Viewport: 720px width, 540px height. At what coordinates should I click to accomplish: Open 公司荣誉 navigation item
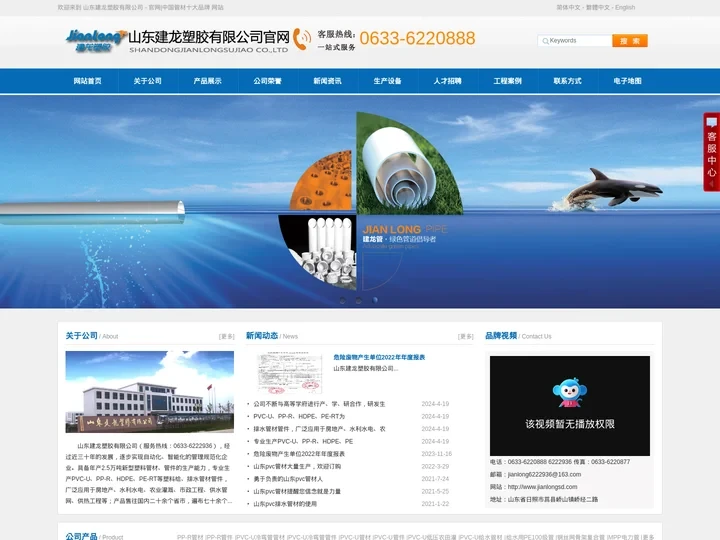pos(268,81)
